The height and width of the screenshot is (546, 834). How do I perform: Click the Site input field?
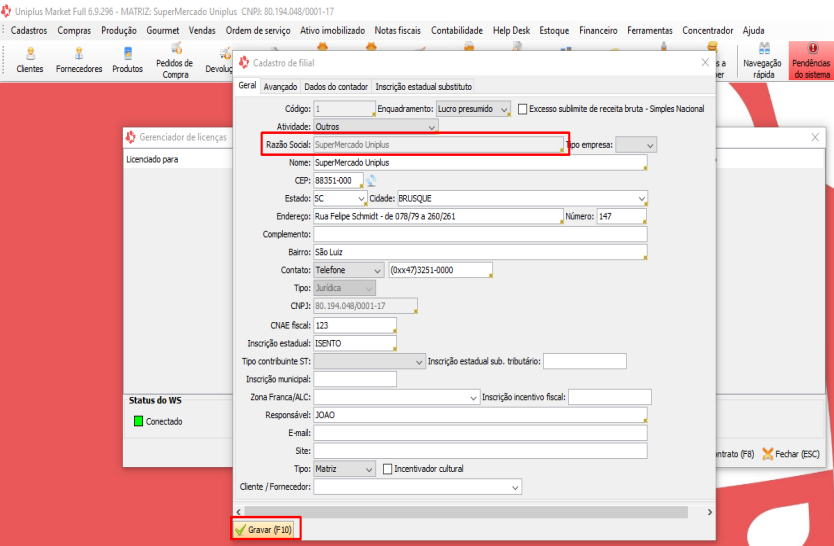click(x=480, y=451)
